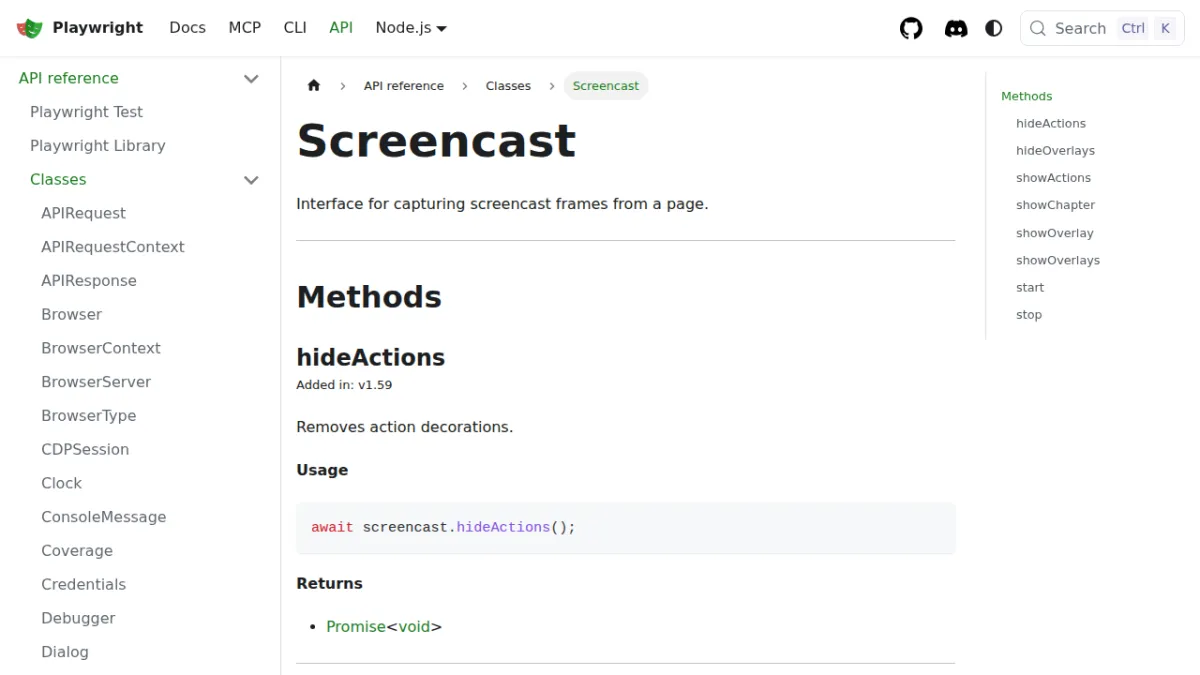The width and height of the screenshot is (1200, 675).
Task: Open CDPSession class page
Action: point(85,450)
